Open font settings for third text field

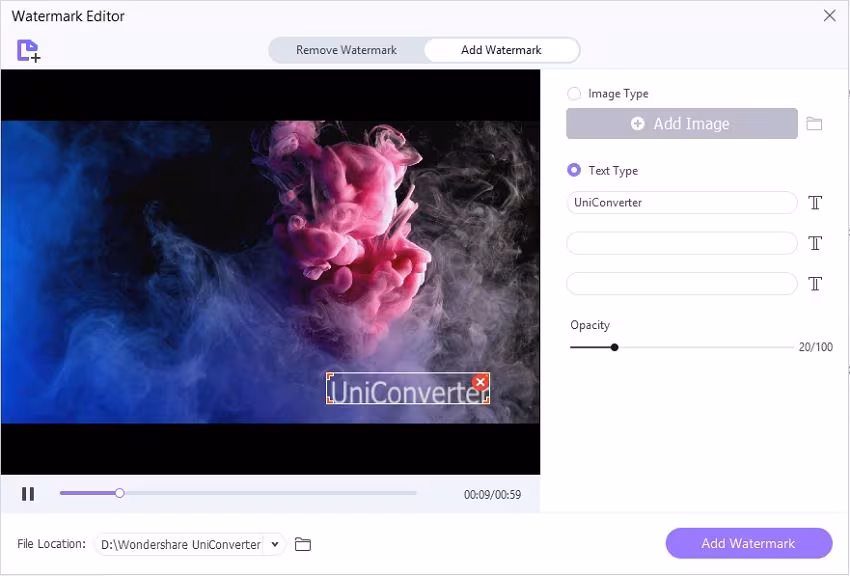click(x=815, y=283)
